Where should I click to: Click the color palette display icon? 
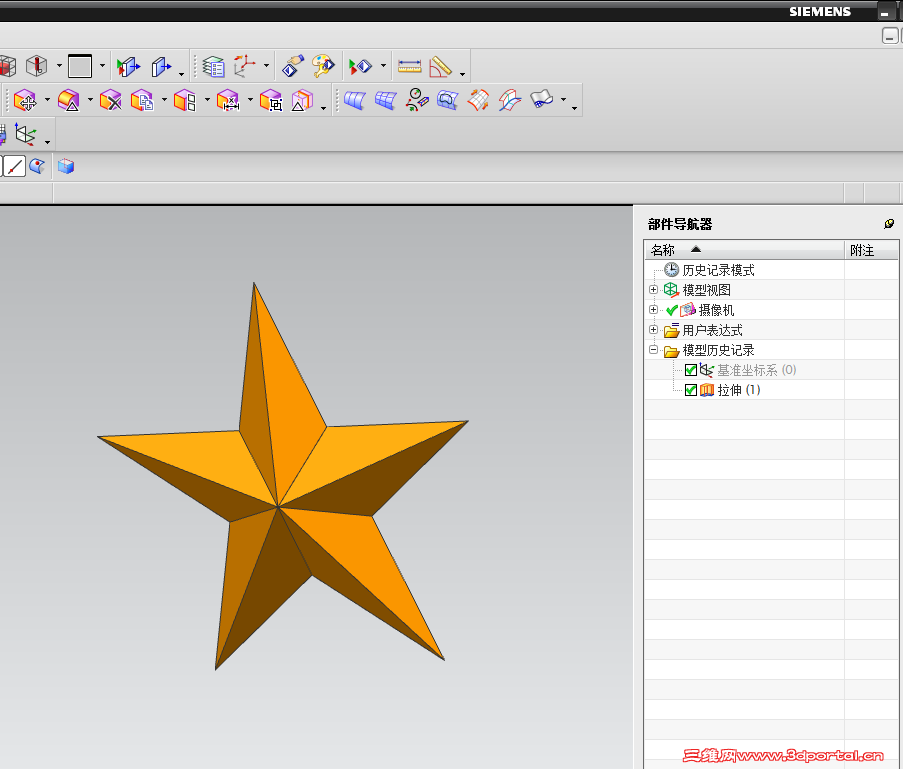323,66
